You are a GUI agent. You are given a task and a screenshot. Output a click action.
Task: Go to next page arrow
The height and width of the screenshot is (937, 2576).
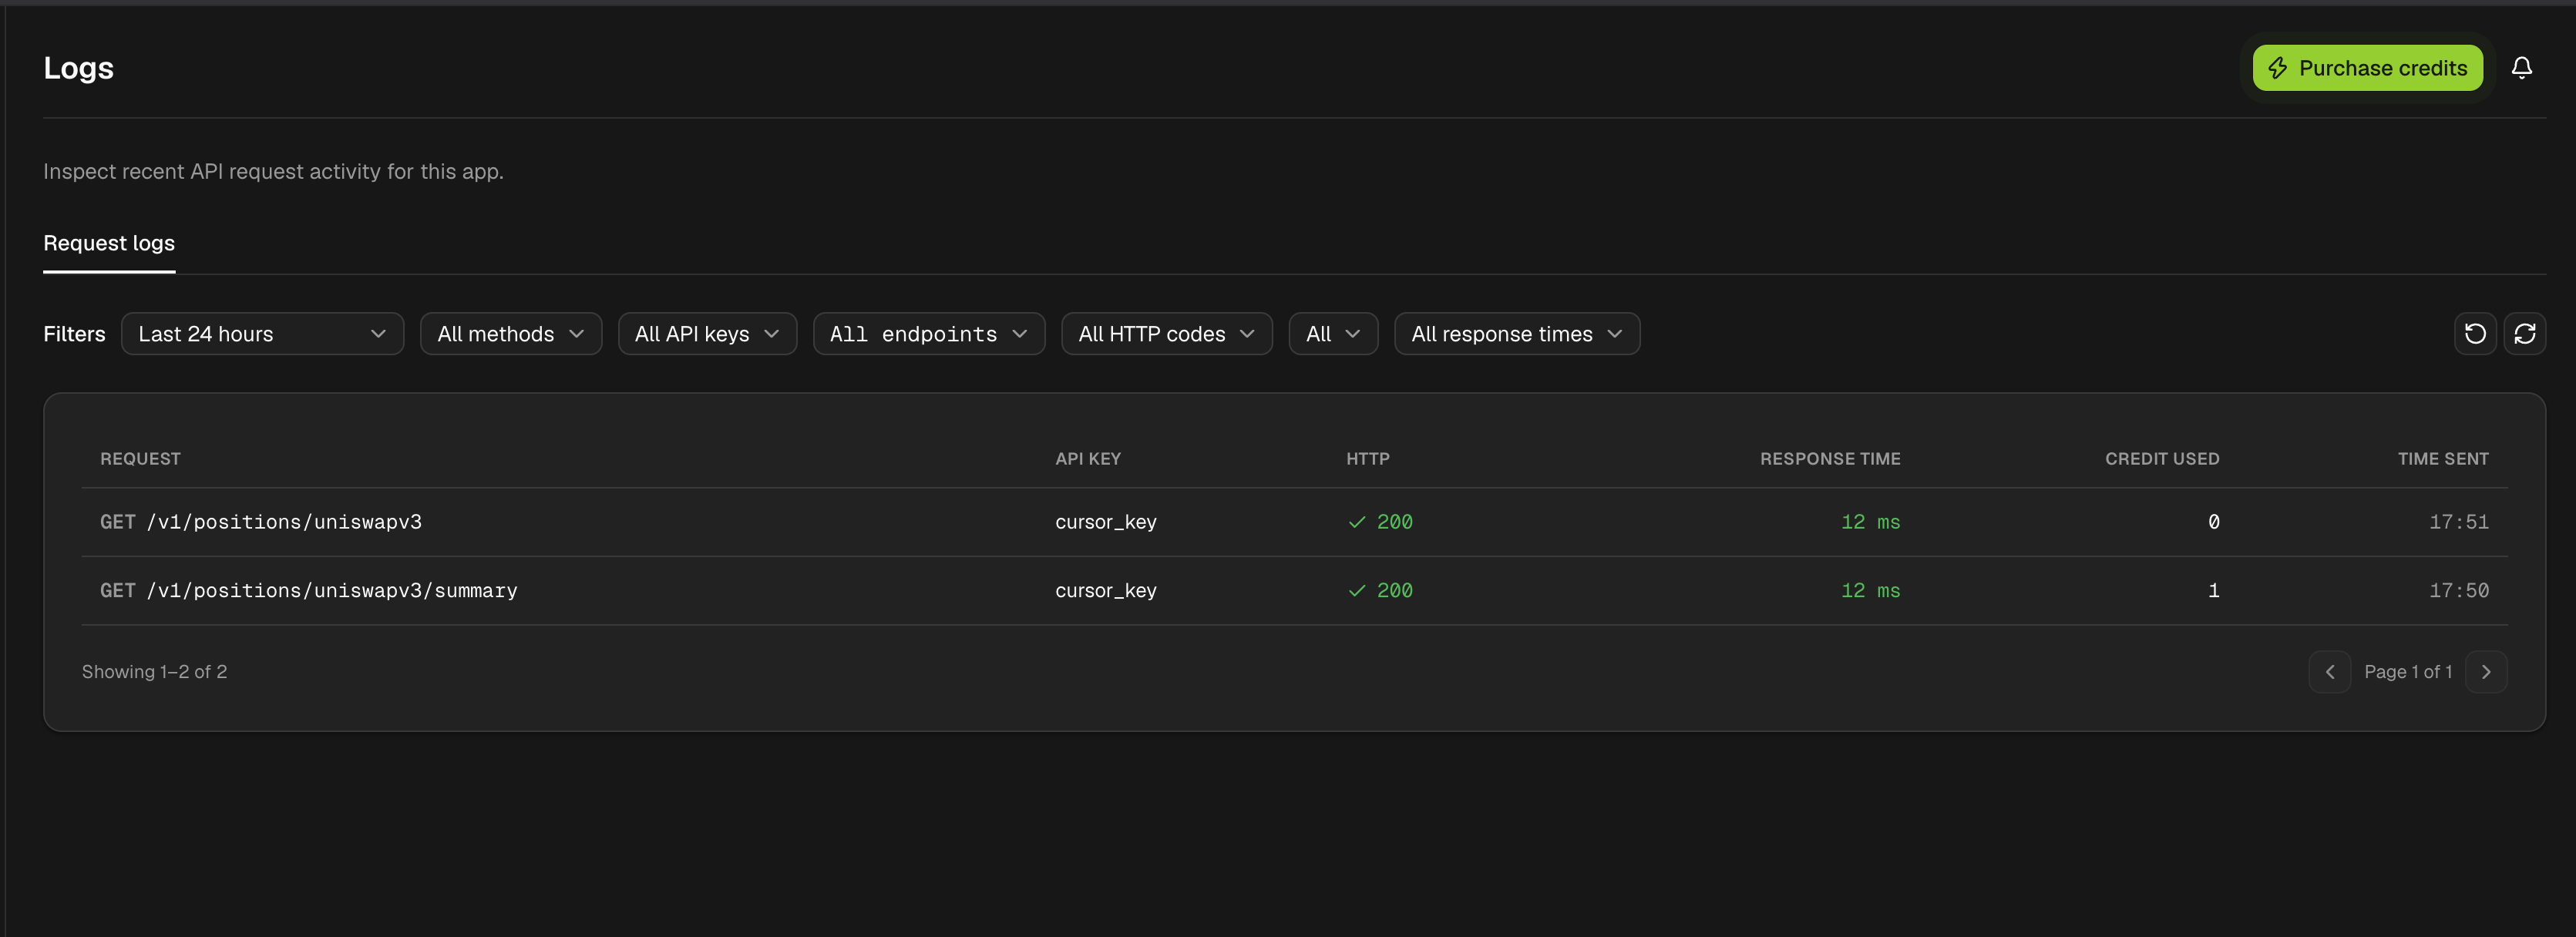(x=2486, y=672)
